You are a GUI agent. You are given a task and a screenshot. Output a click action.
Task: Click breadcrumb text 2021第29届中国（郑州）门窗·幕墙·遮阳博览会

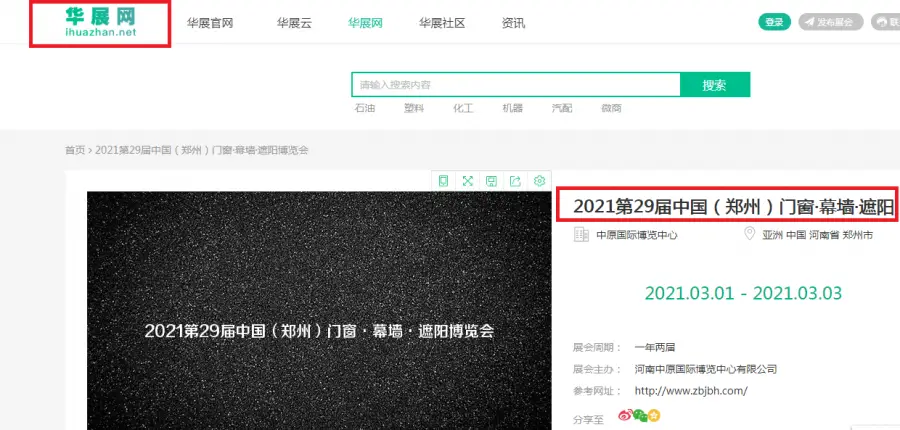tap(201, 150)
